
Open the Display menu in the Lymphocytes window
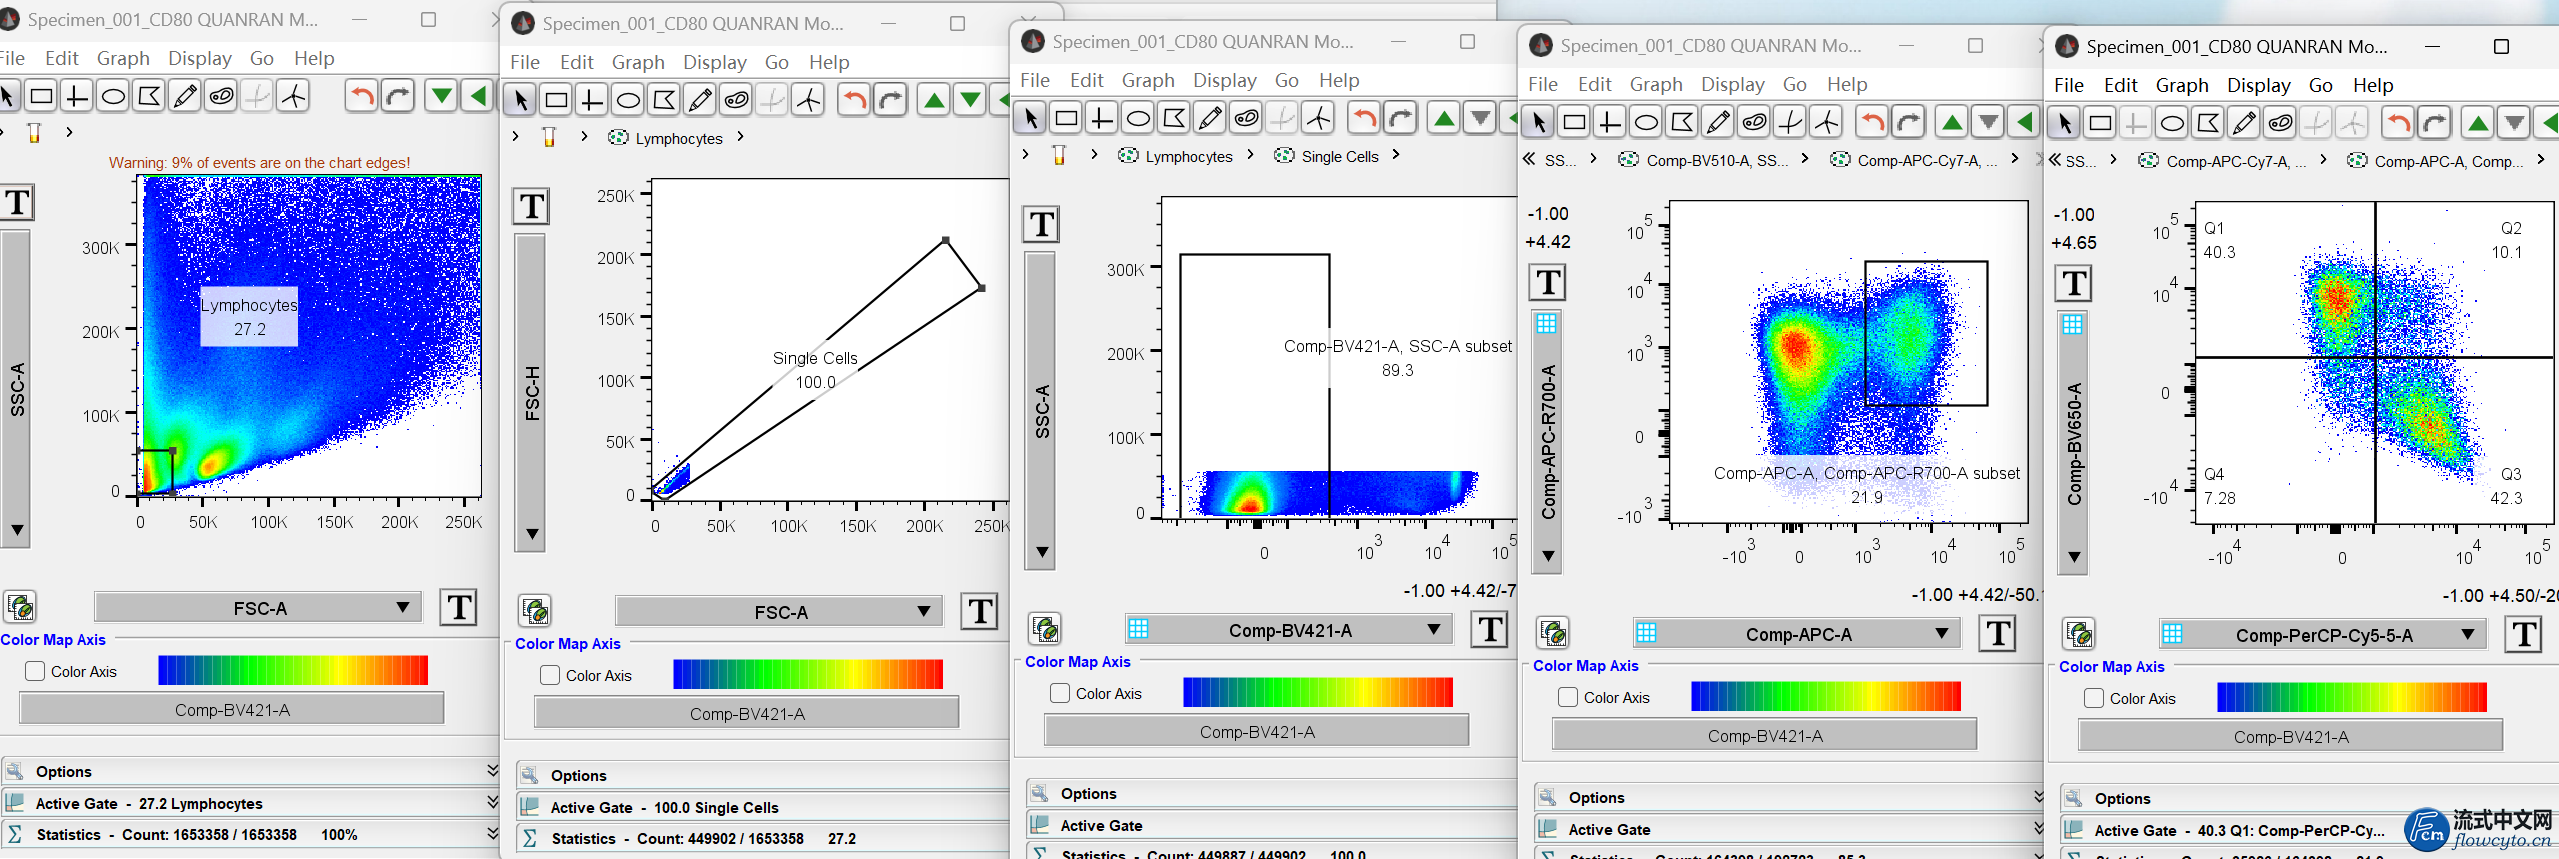coord(714,62)
